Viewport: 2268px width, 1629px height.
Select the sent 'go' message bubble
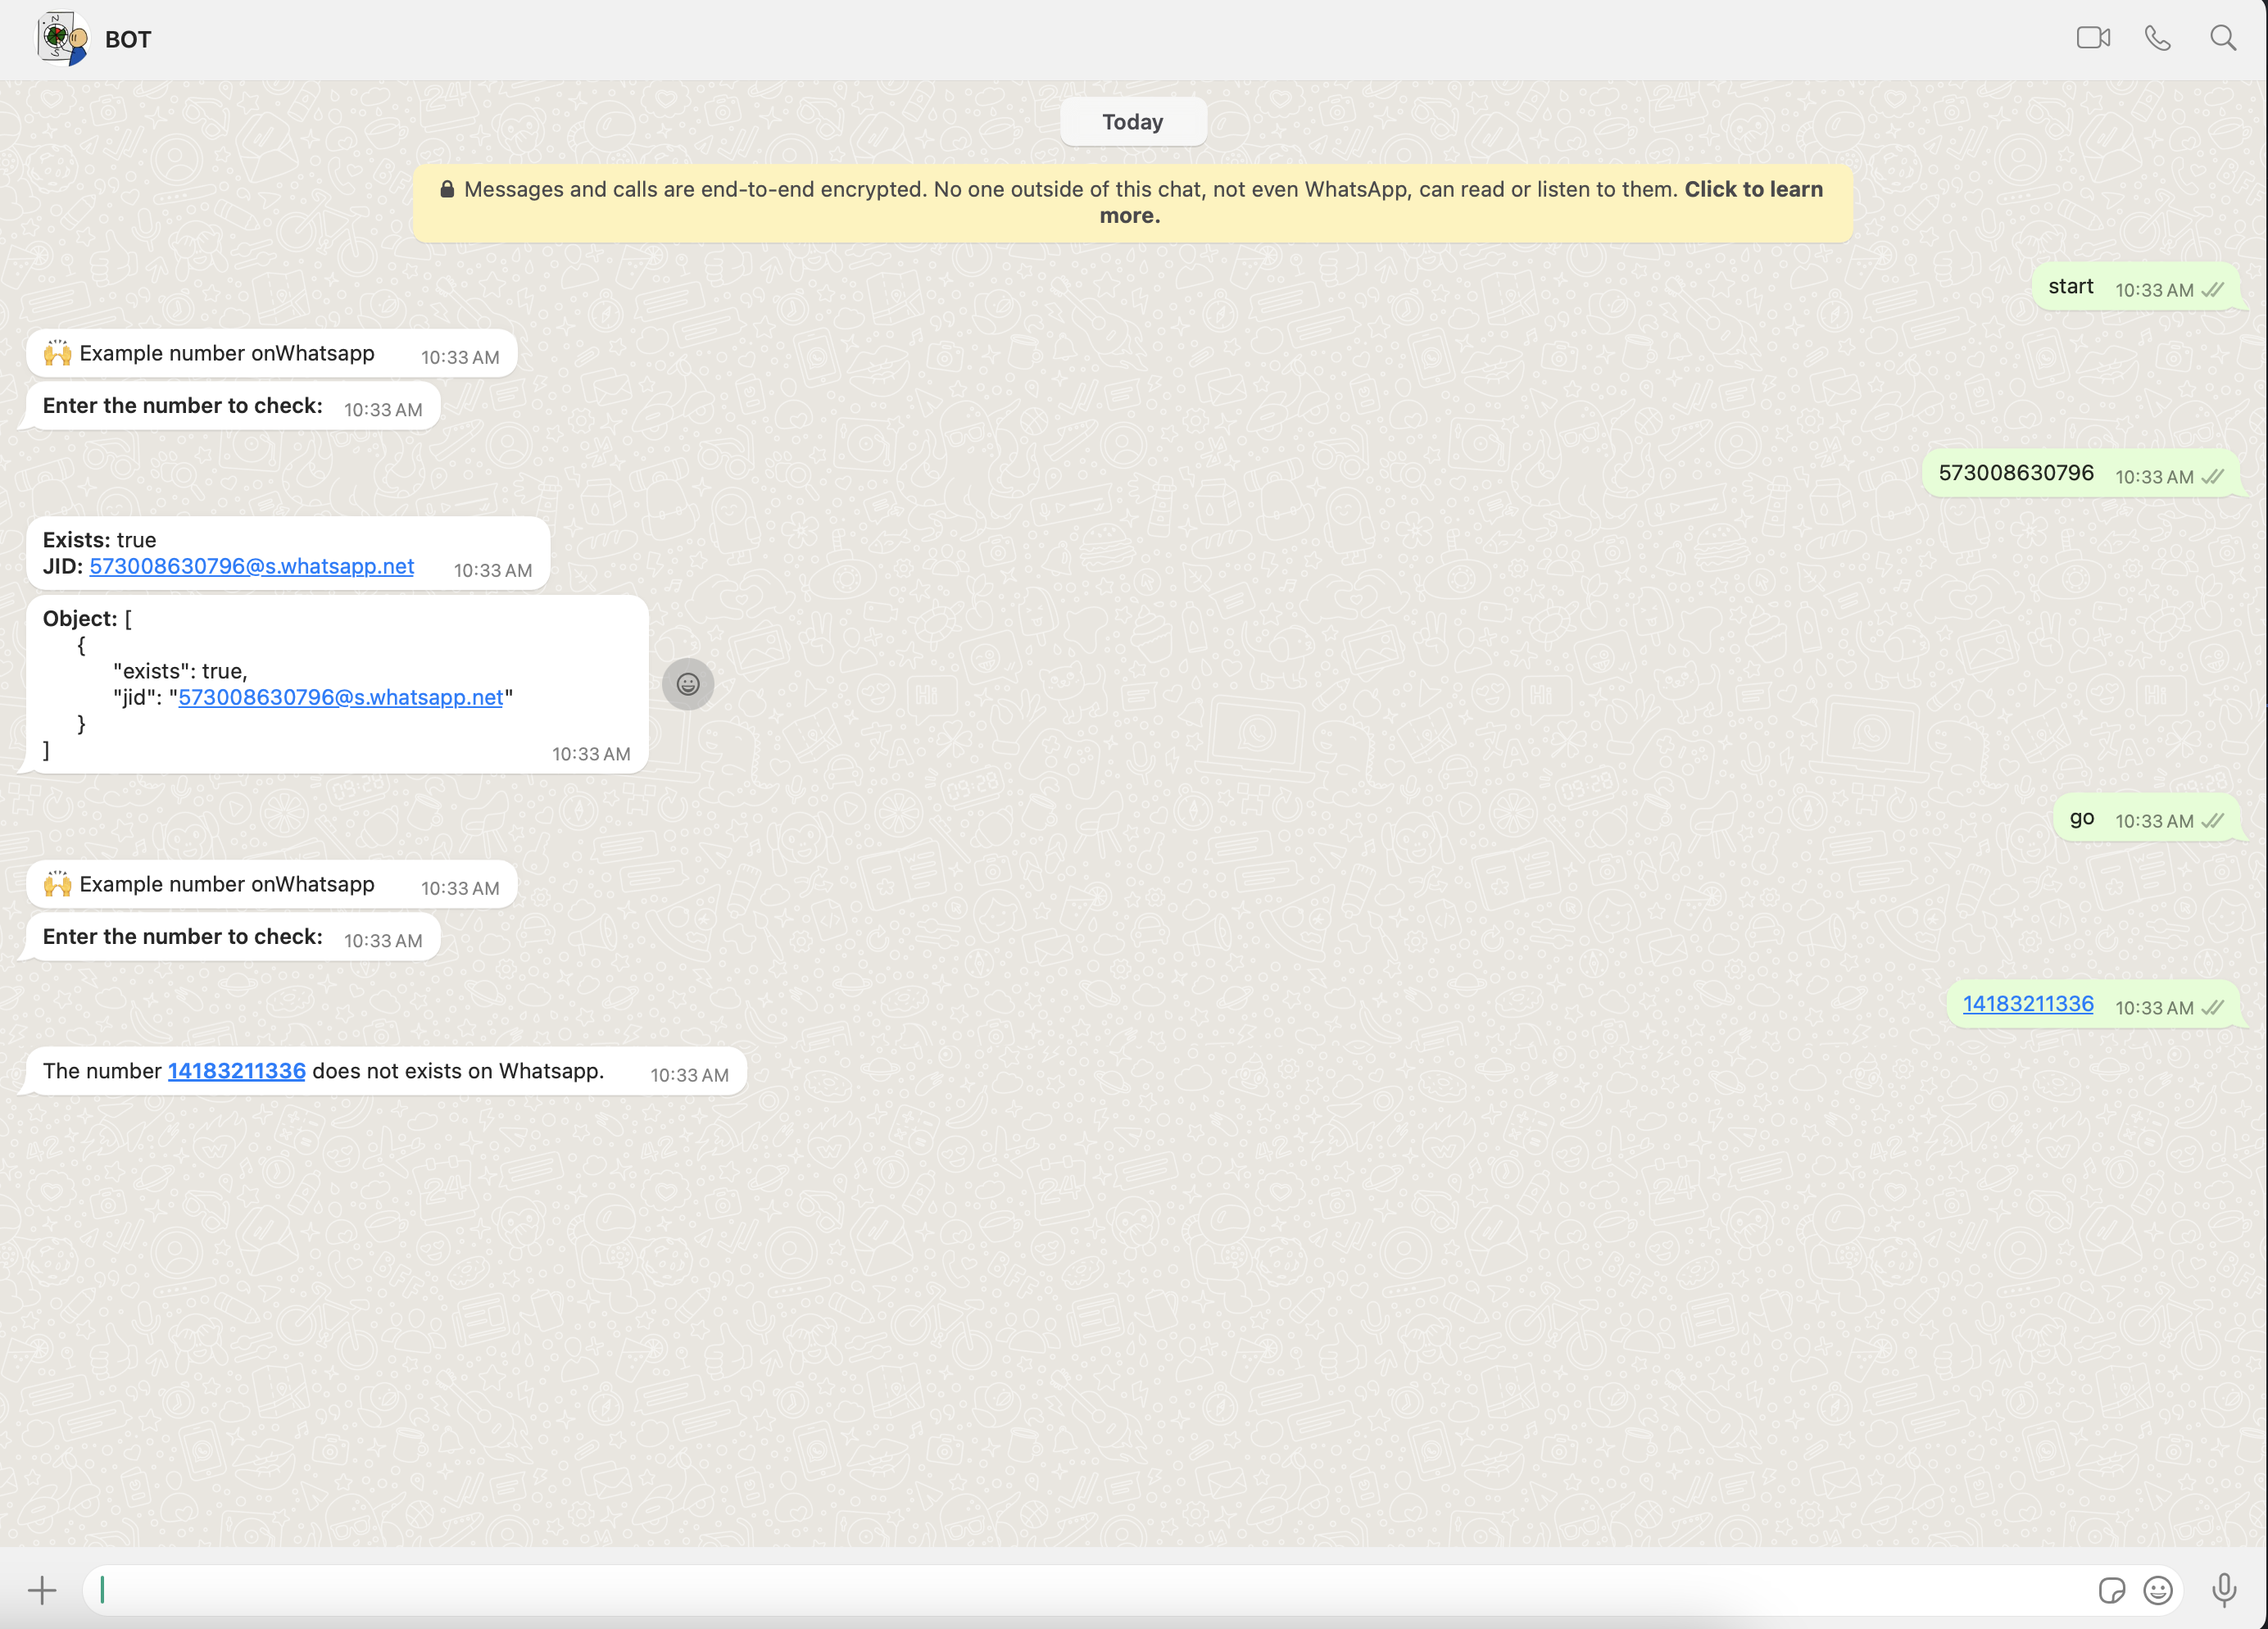[2081, 818]
